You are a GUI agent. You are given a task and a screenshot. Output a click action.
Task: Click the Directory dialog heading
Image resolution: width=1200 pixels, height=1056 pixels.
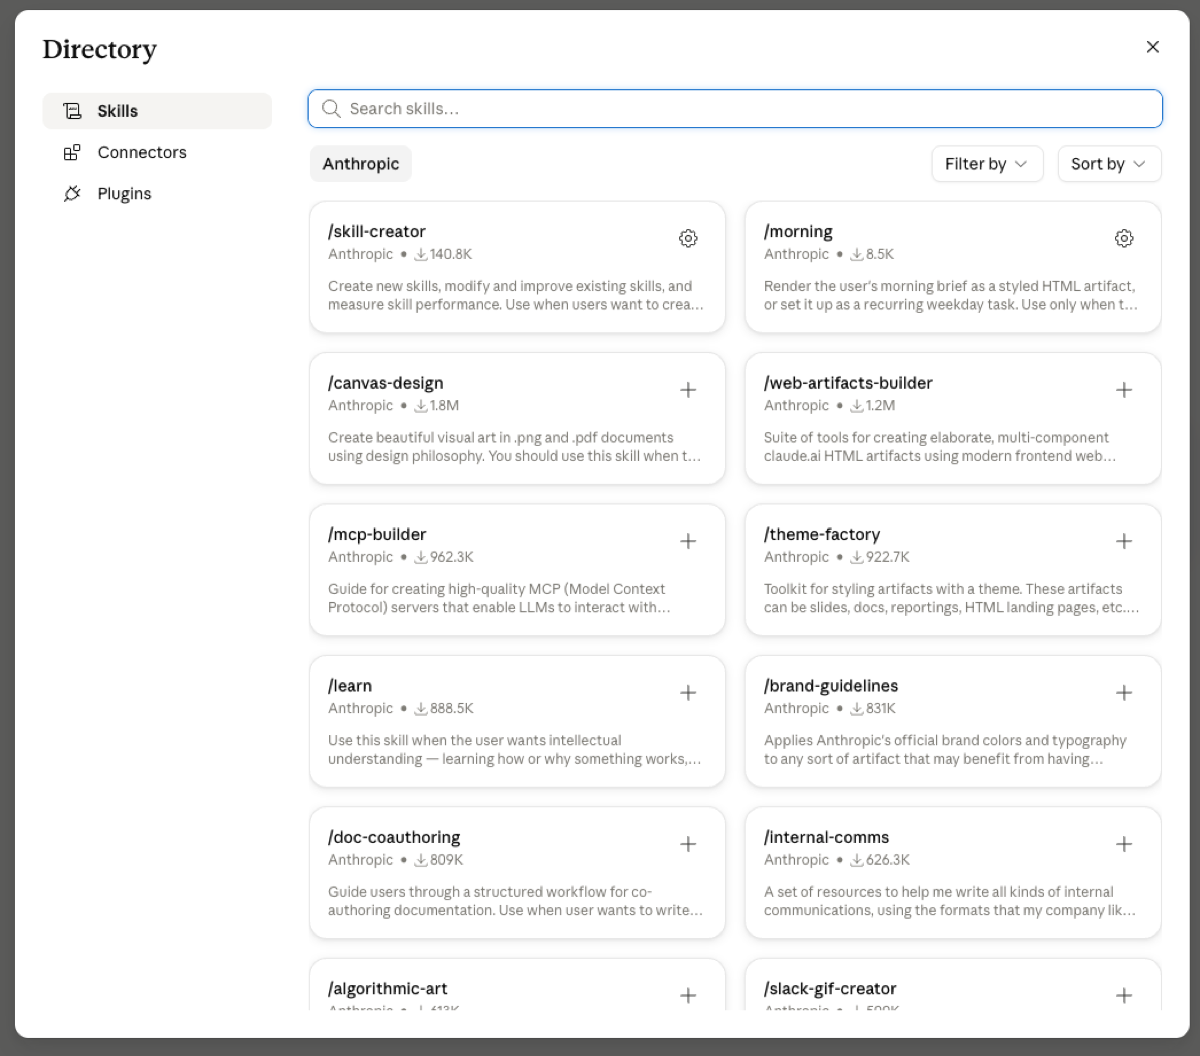[100, 50]
